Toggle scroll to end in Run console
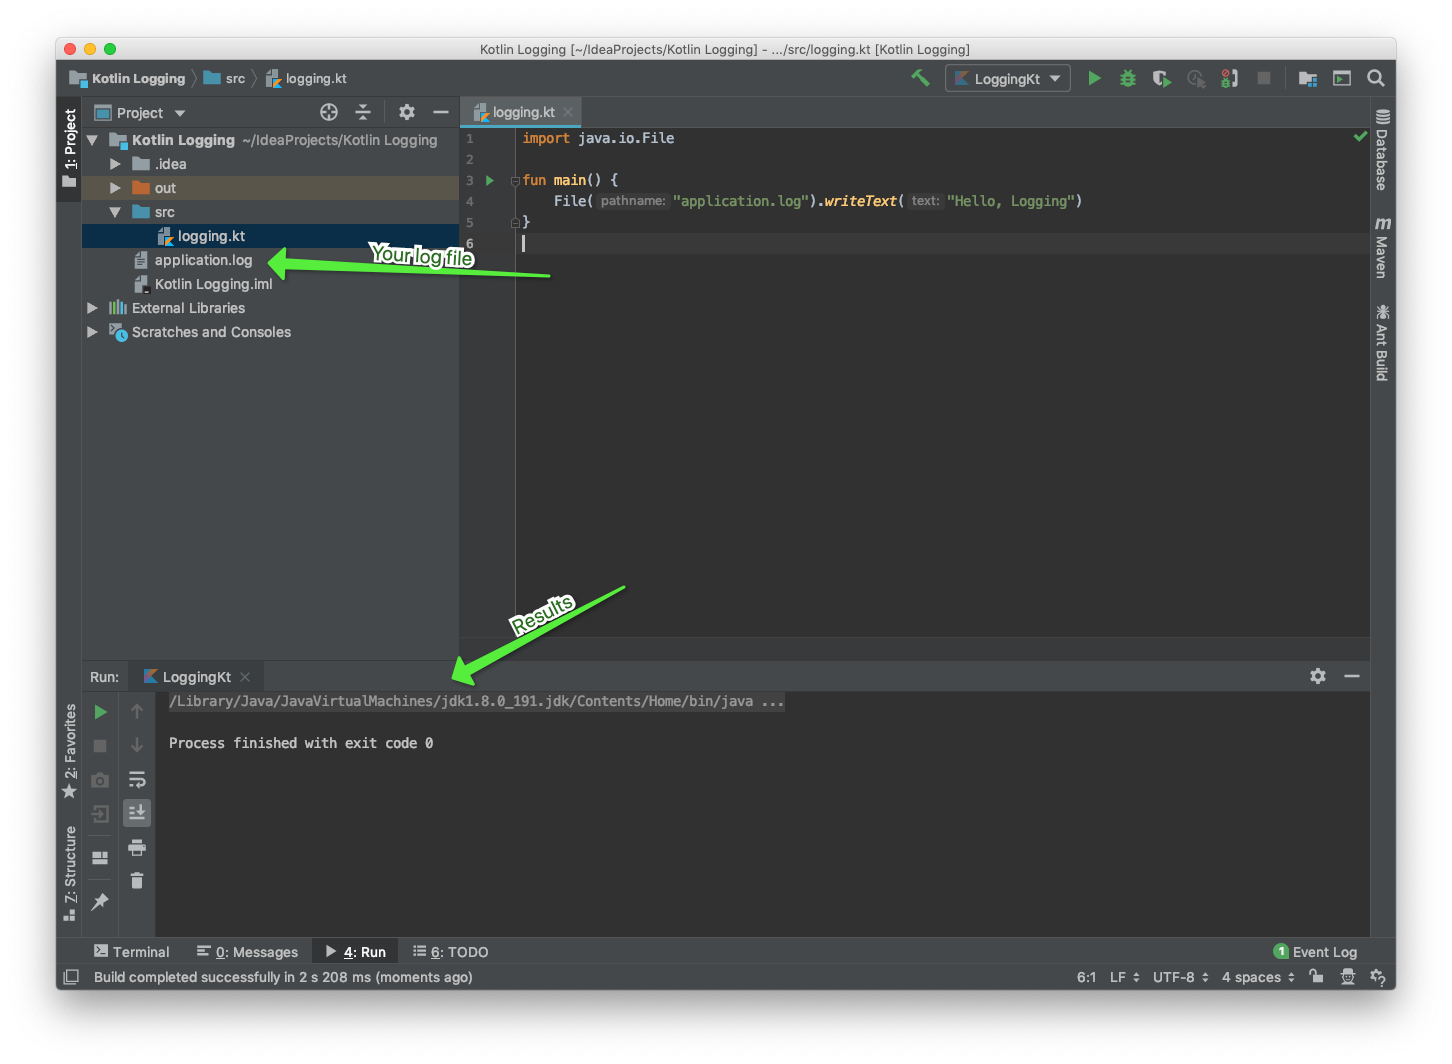The height and width of the screenshot is (1064, 1452). click(x=137, y=812)
